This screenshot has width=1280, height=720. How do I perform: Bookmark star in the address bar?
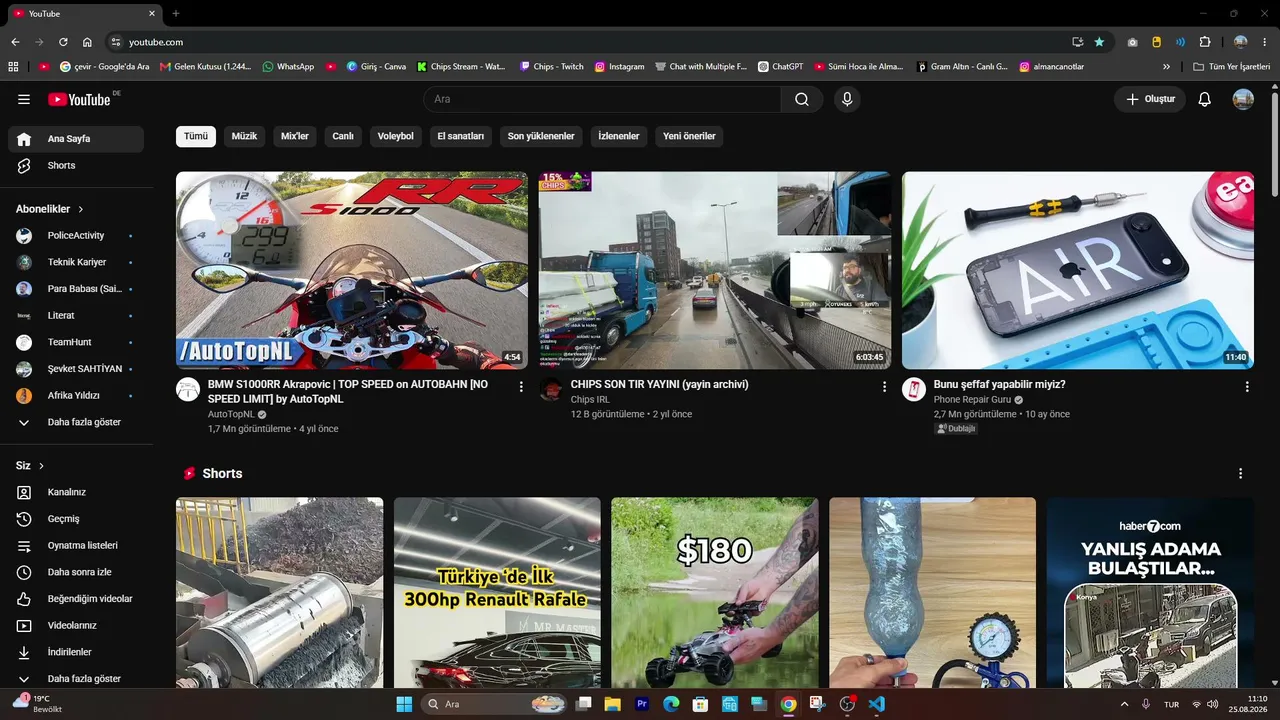click(1100, 42)
